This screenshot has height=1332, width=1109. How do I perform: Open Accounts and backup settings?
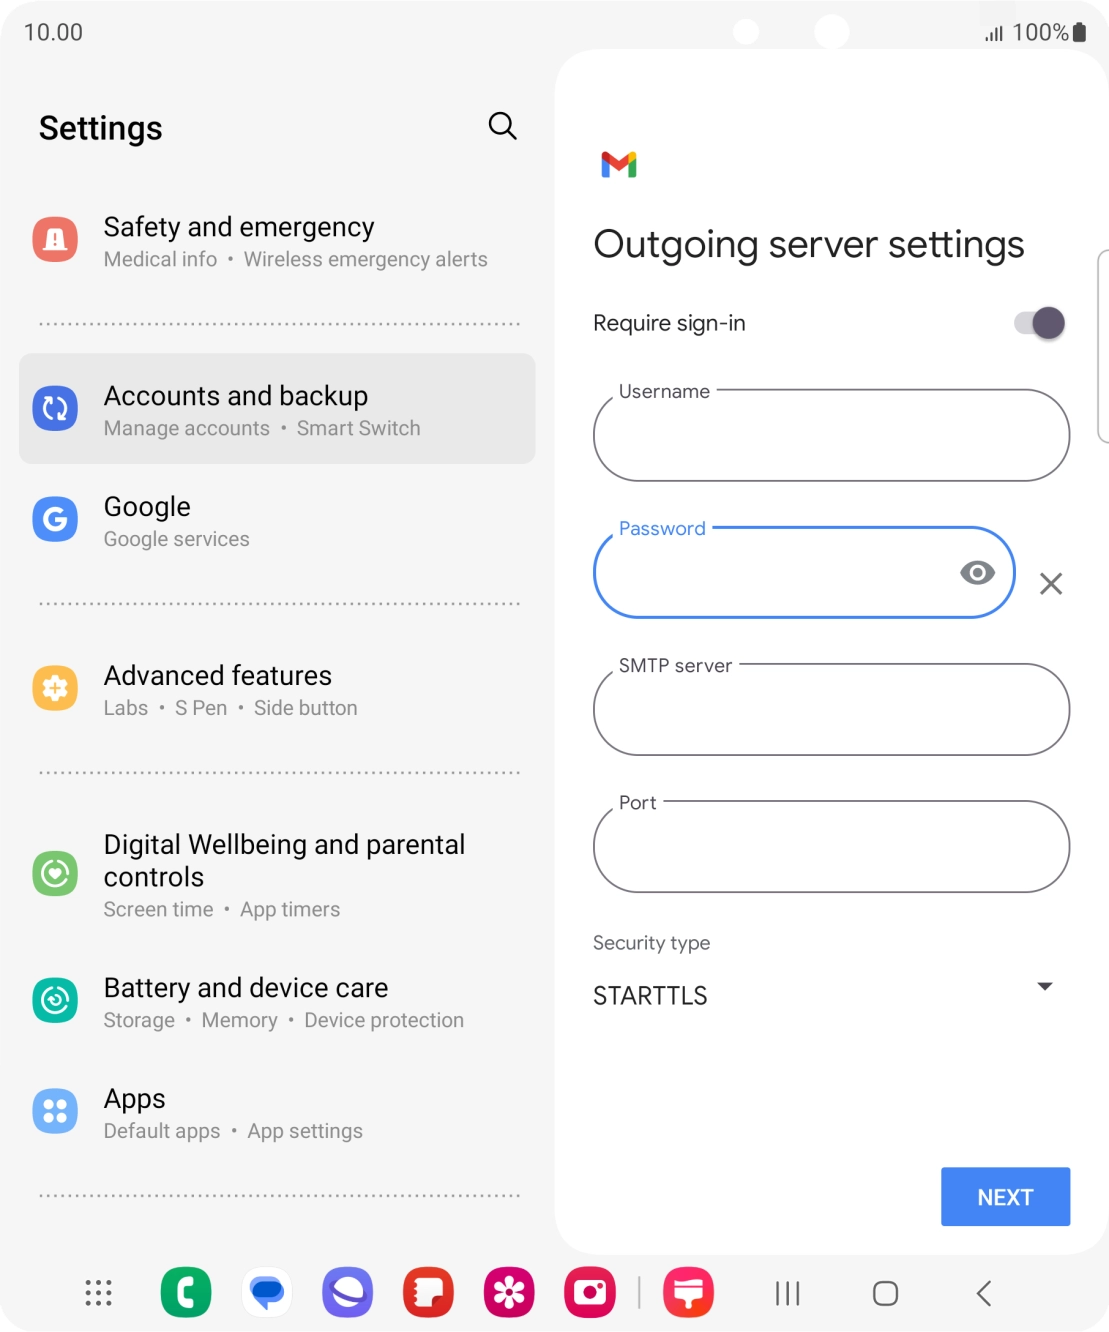click(x=277, y=409)
